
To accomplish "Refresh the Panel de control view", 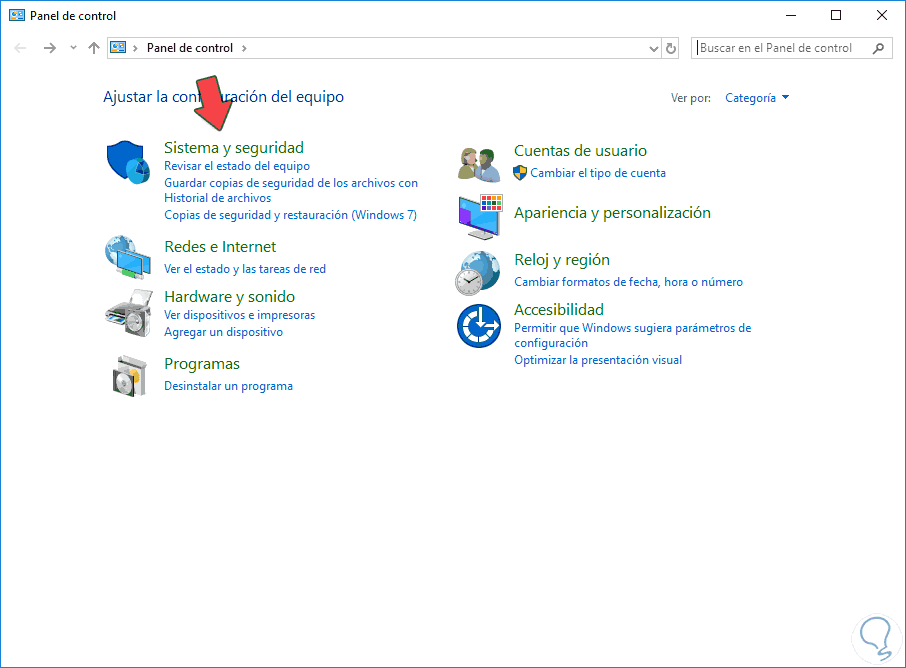I will pos(670,48).
